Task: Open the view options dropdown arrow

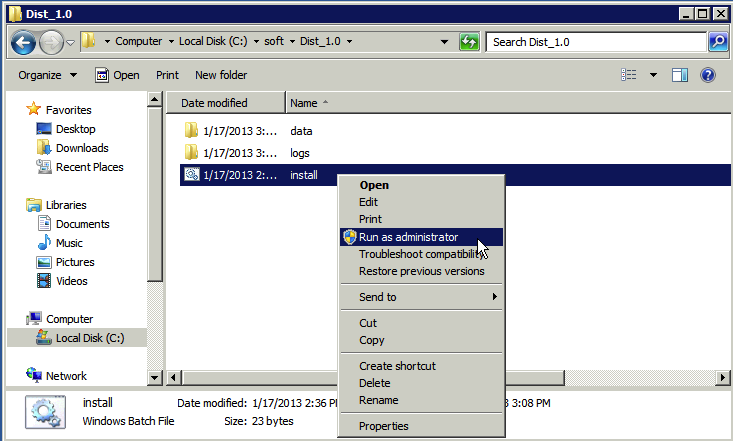Action: pyautogui.click(x=653, y=75)
